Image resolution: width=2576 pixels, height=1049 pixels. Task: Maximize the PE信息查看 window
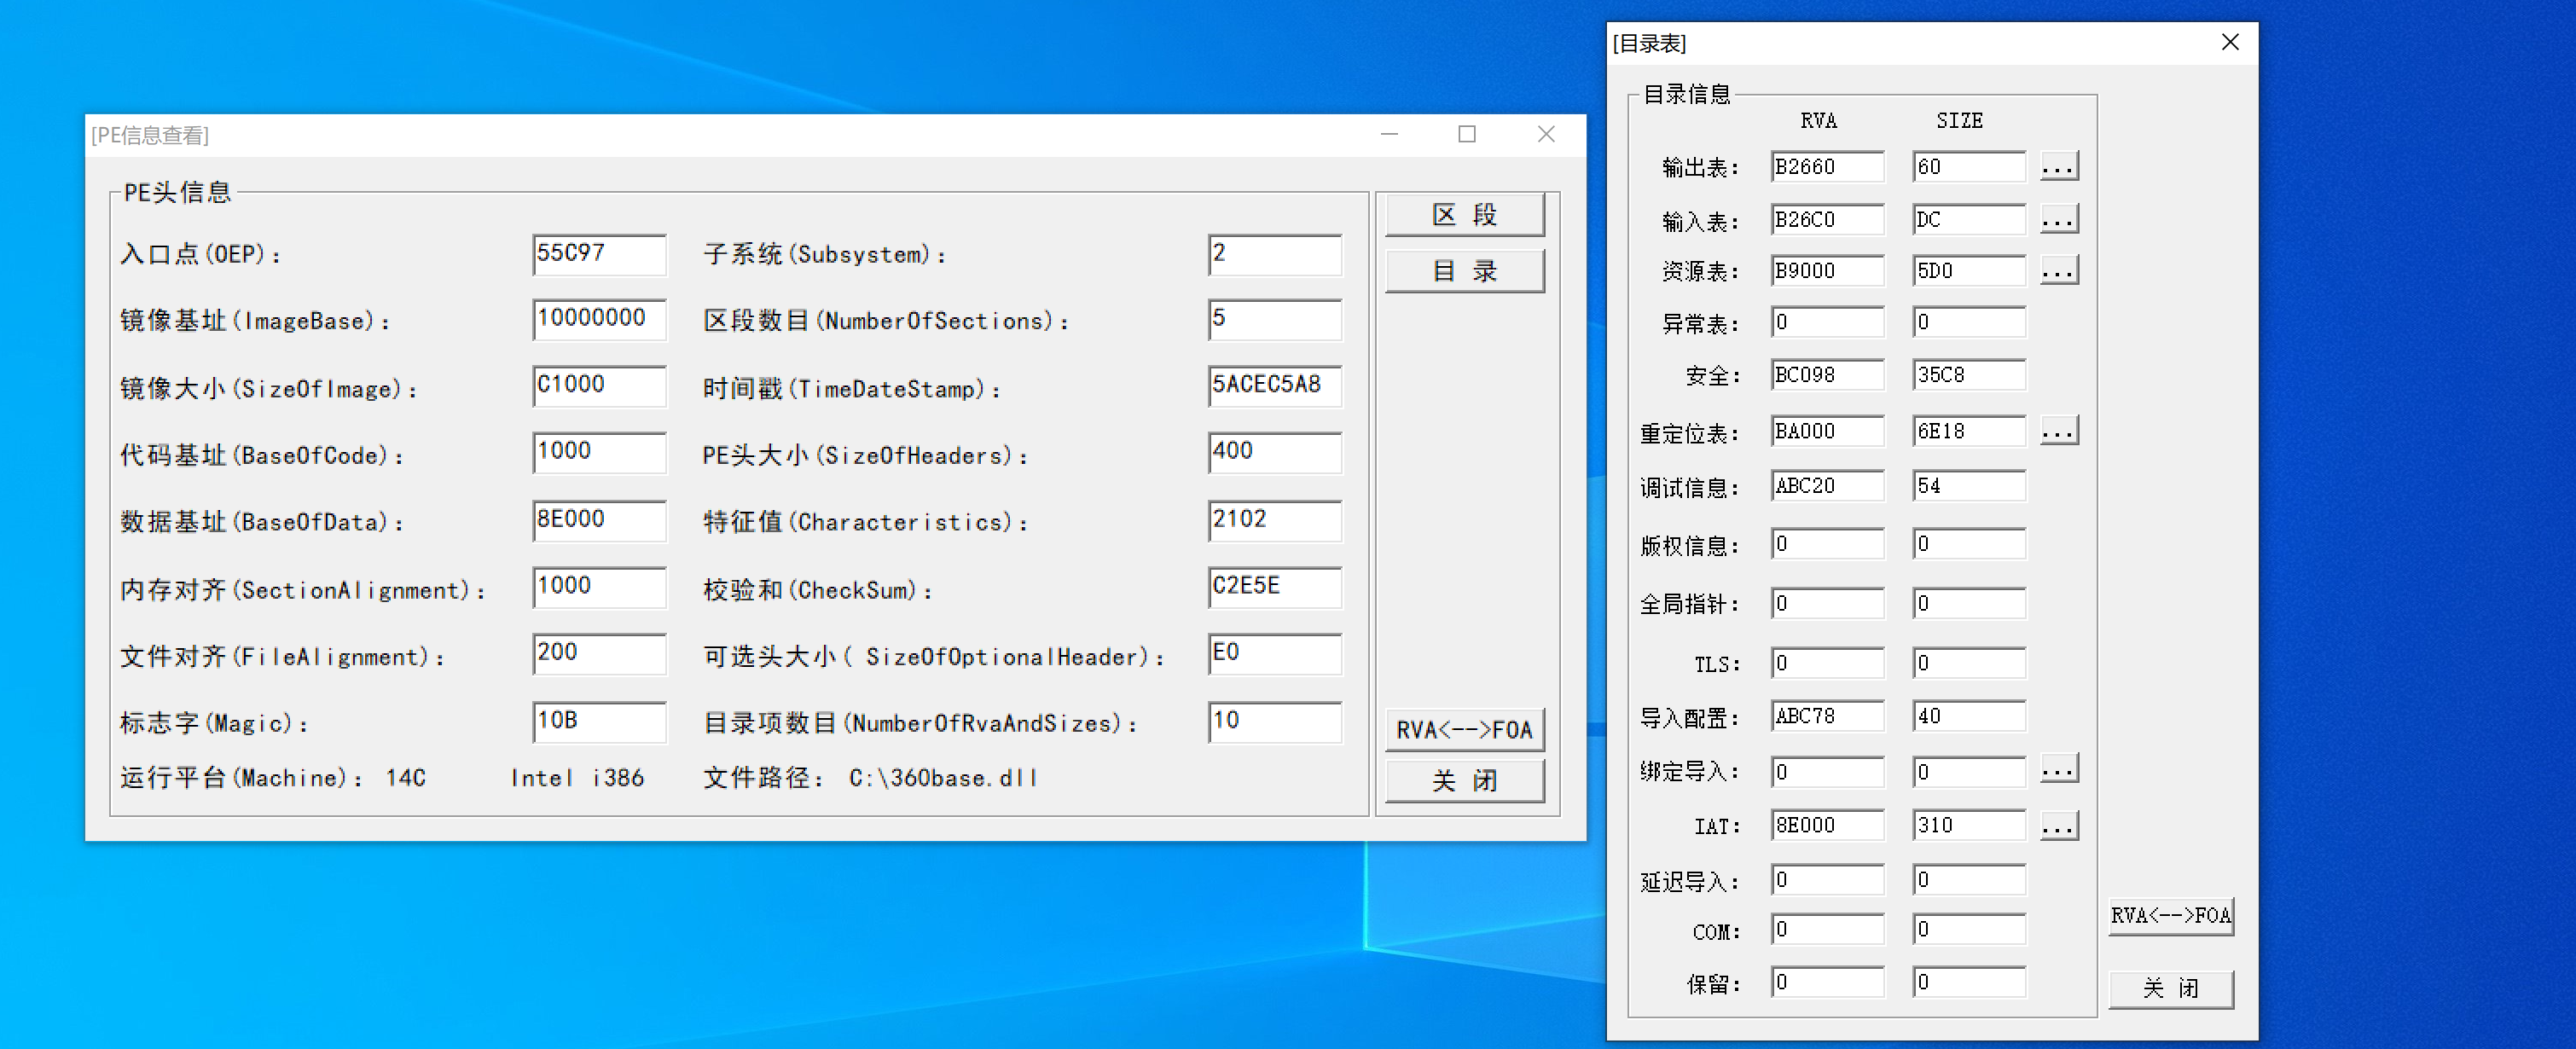tap(1466, 134)
